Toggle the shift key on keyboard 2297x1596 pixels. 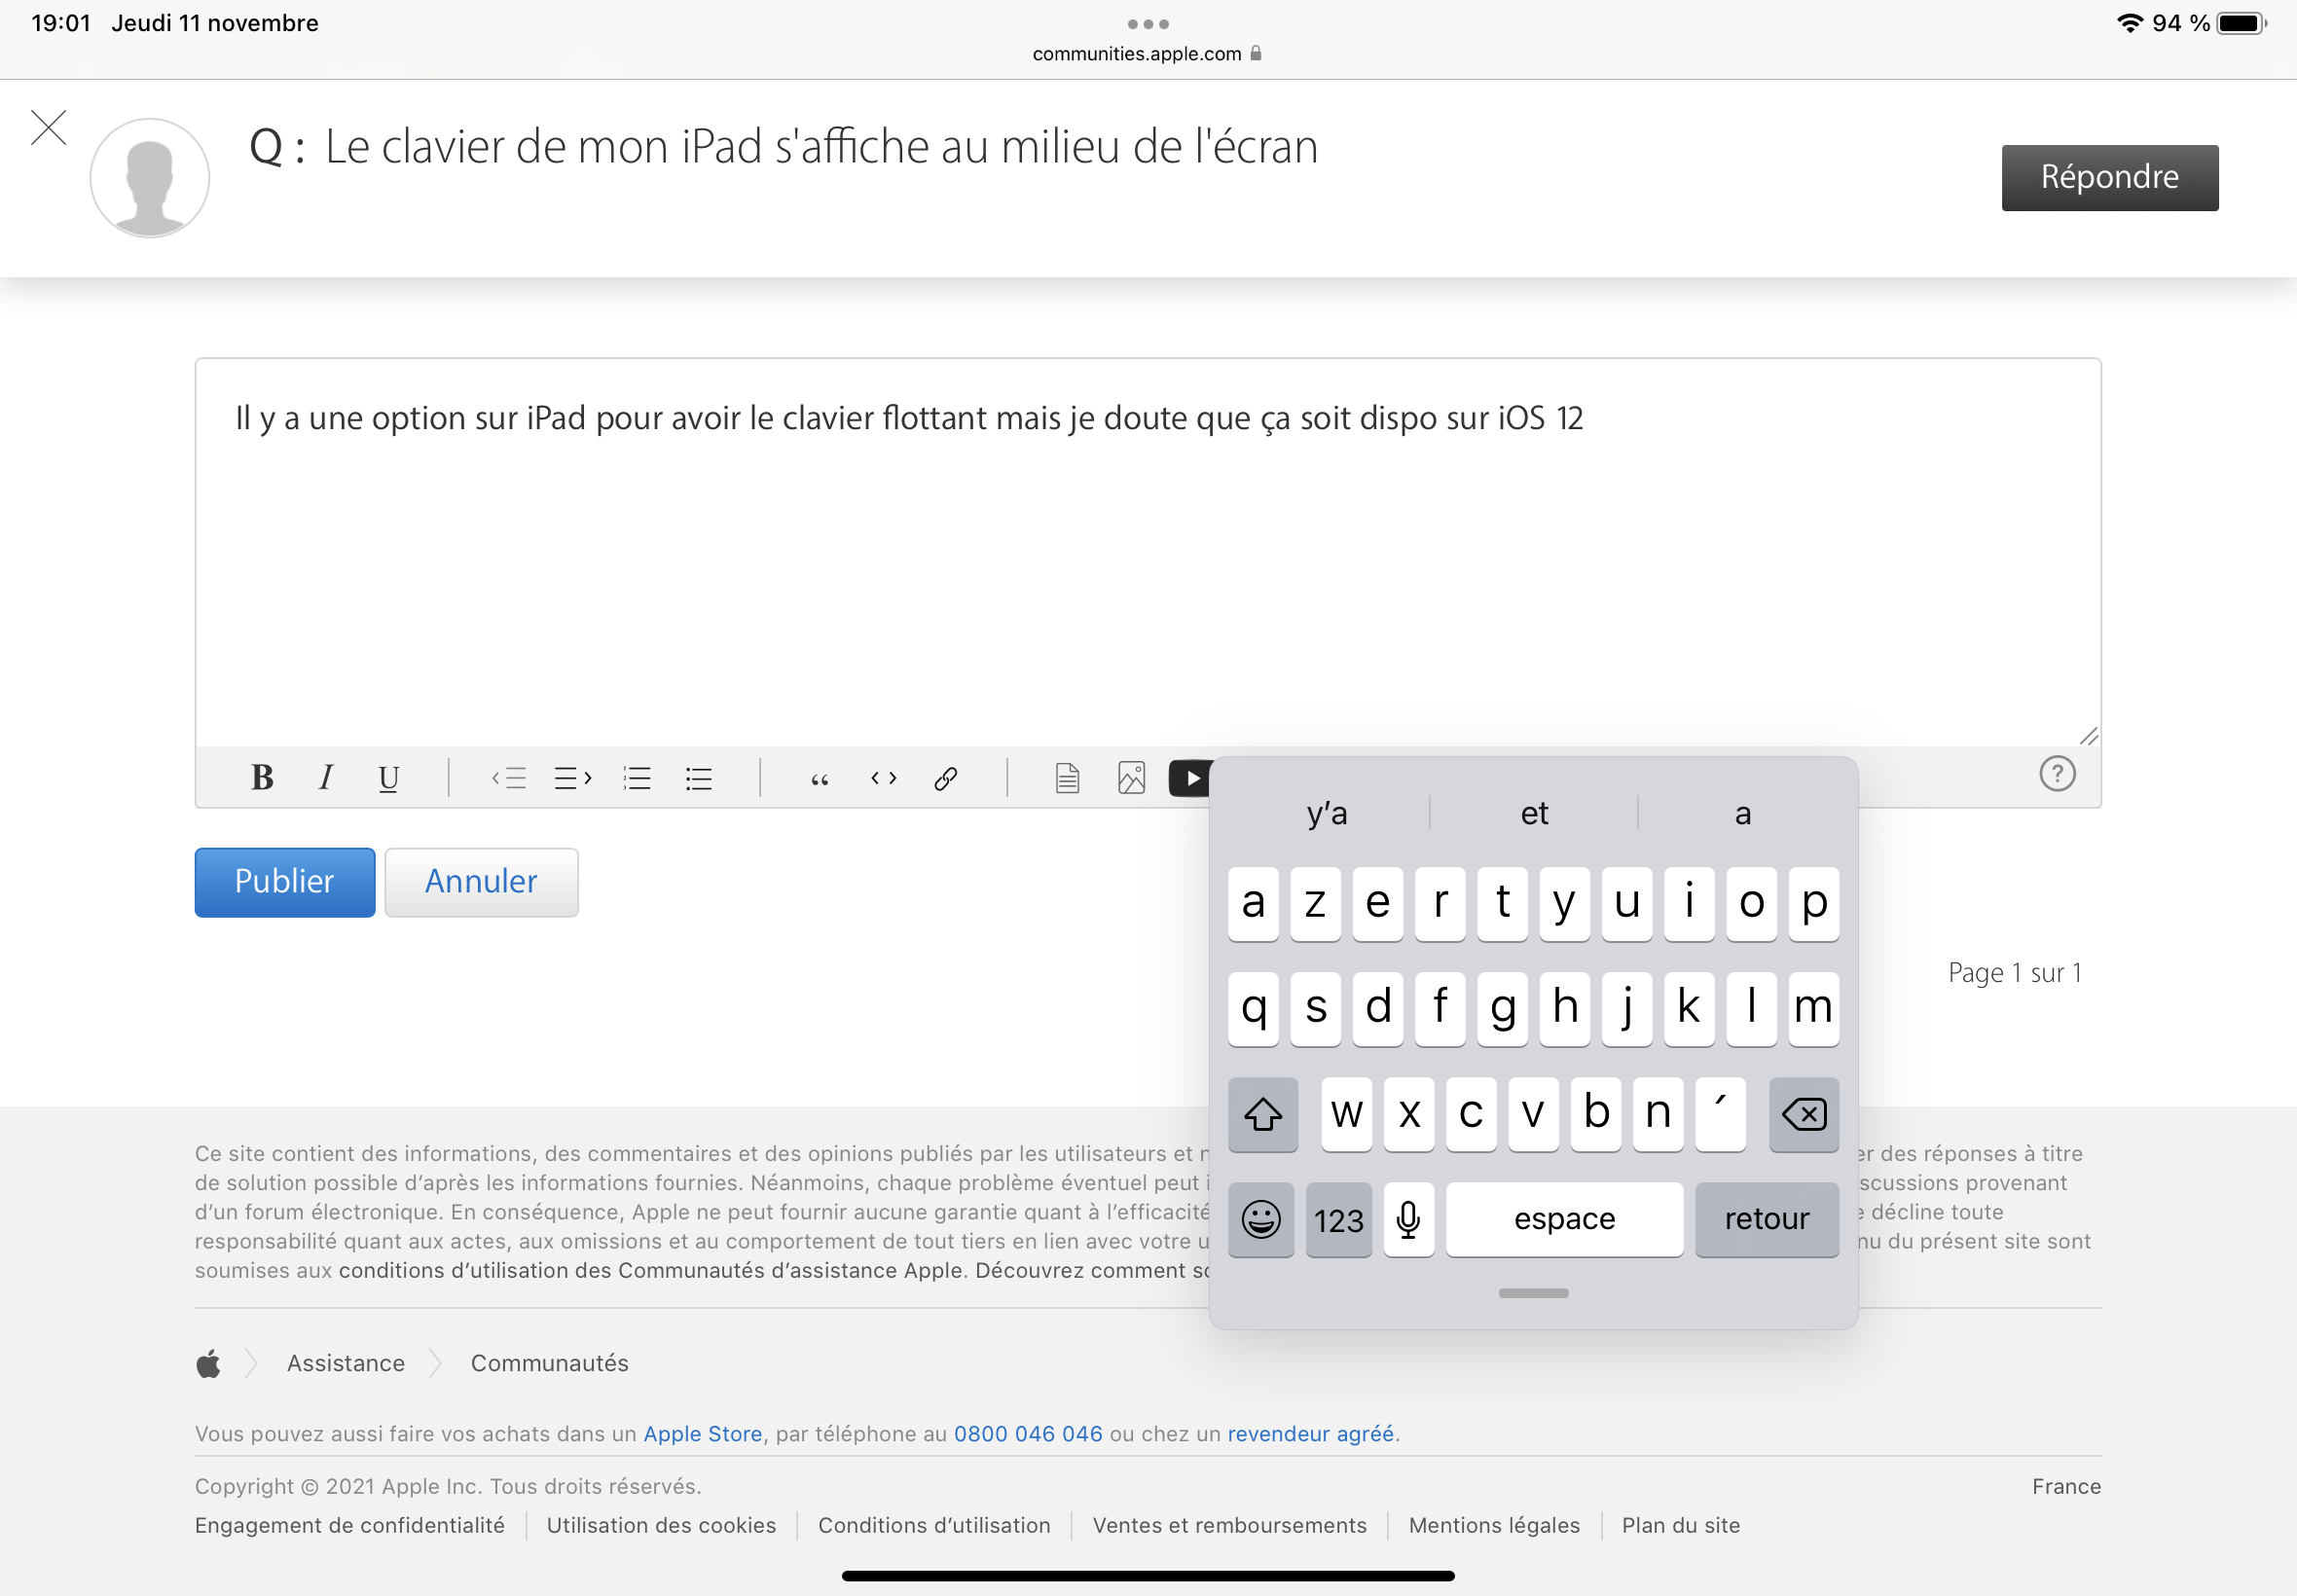(x=1262, y=1114)
